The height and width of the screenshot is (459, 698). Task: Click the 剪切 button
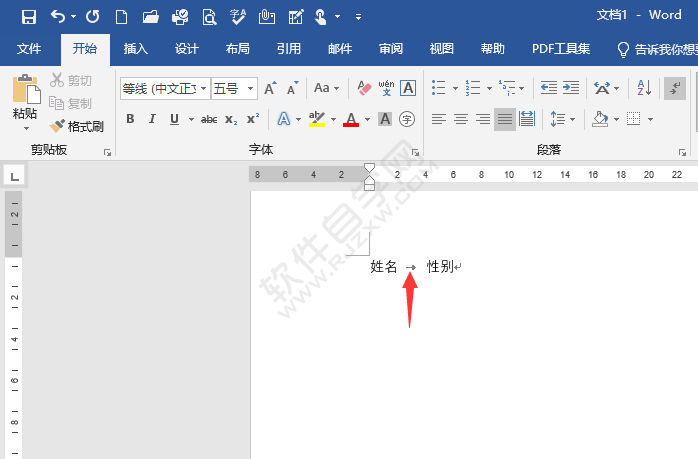coord(71,80)
